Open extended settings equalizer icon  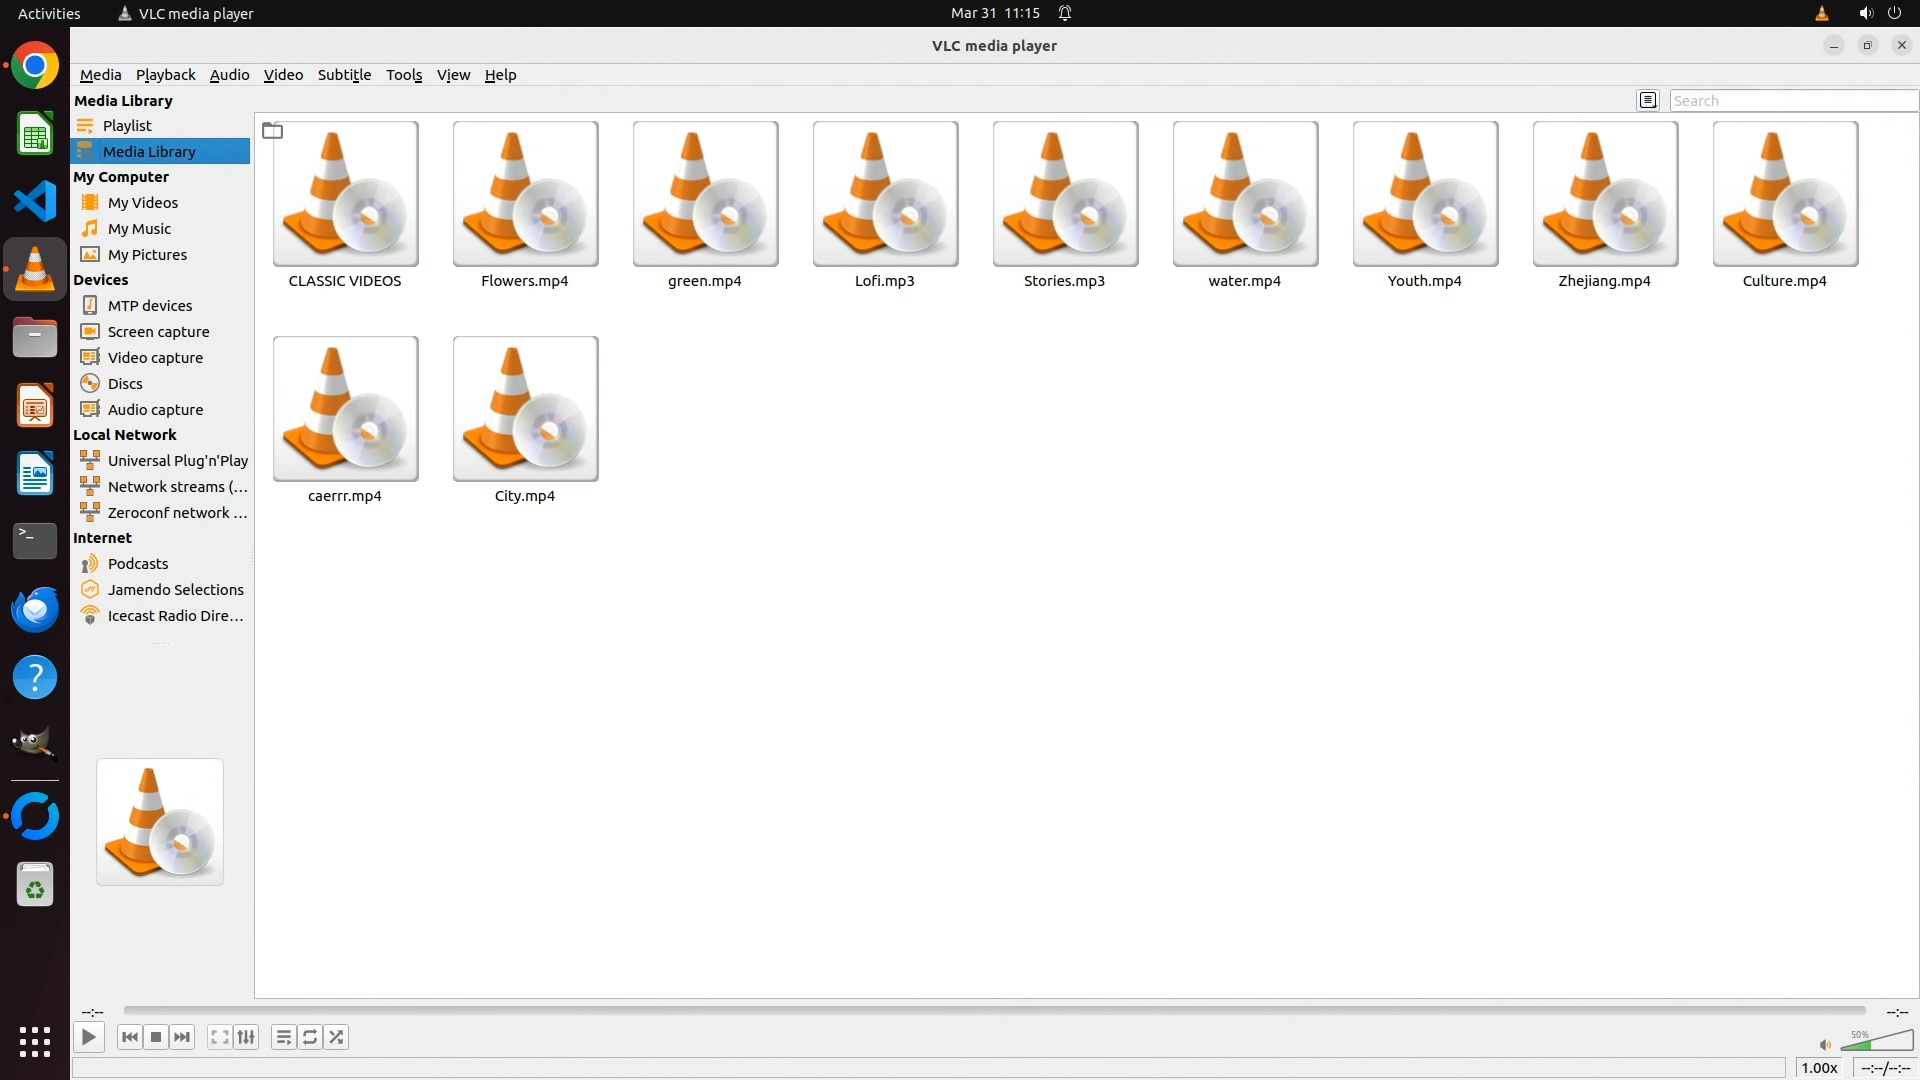246,1037
